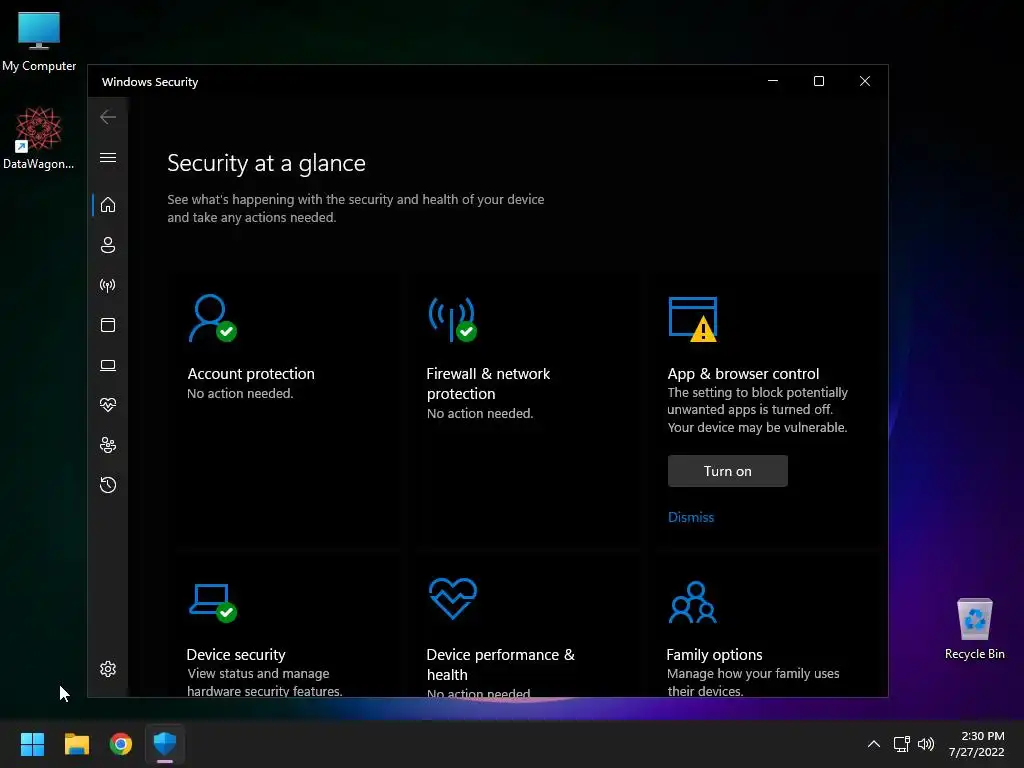Minimize the Windows Security window
This screenshot has height=768, width=1024.
coord(773,81)
